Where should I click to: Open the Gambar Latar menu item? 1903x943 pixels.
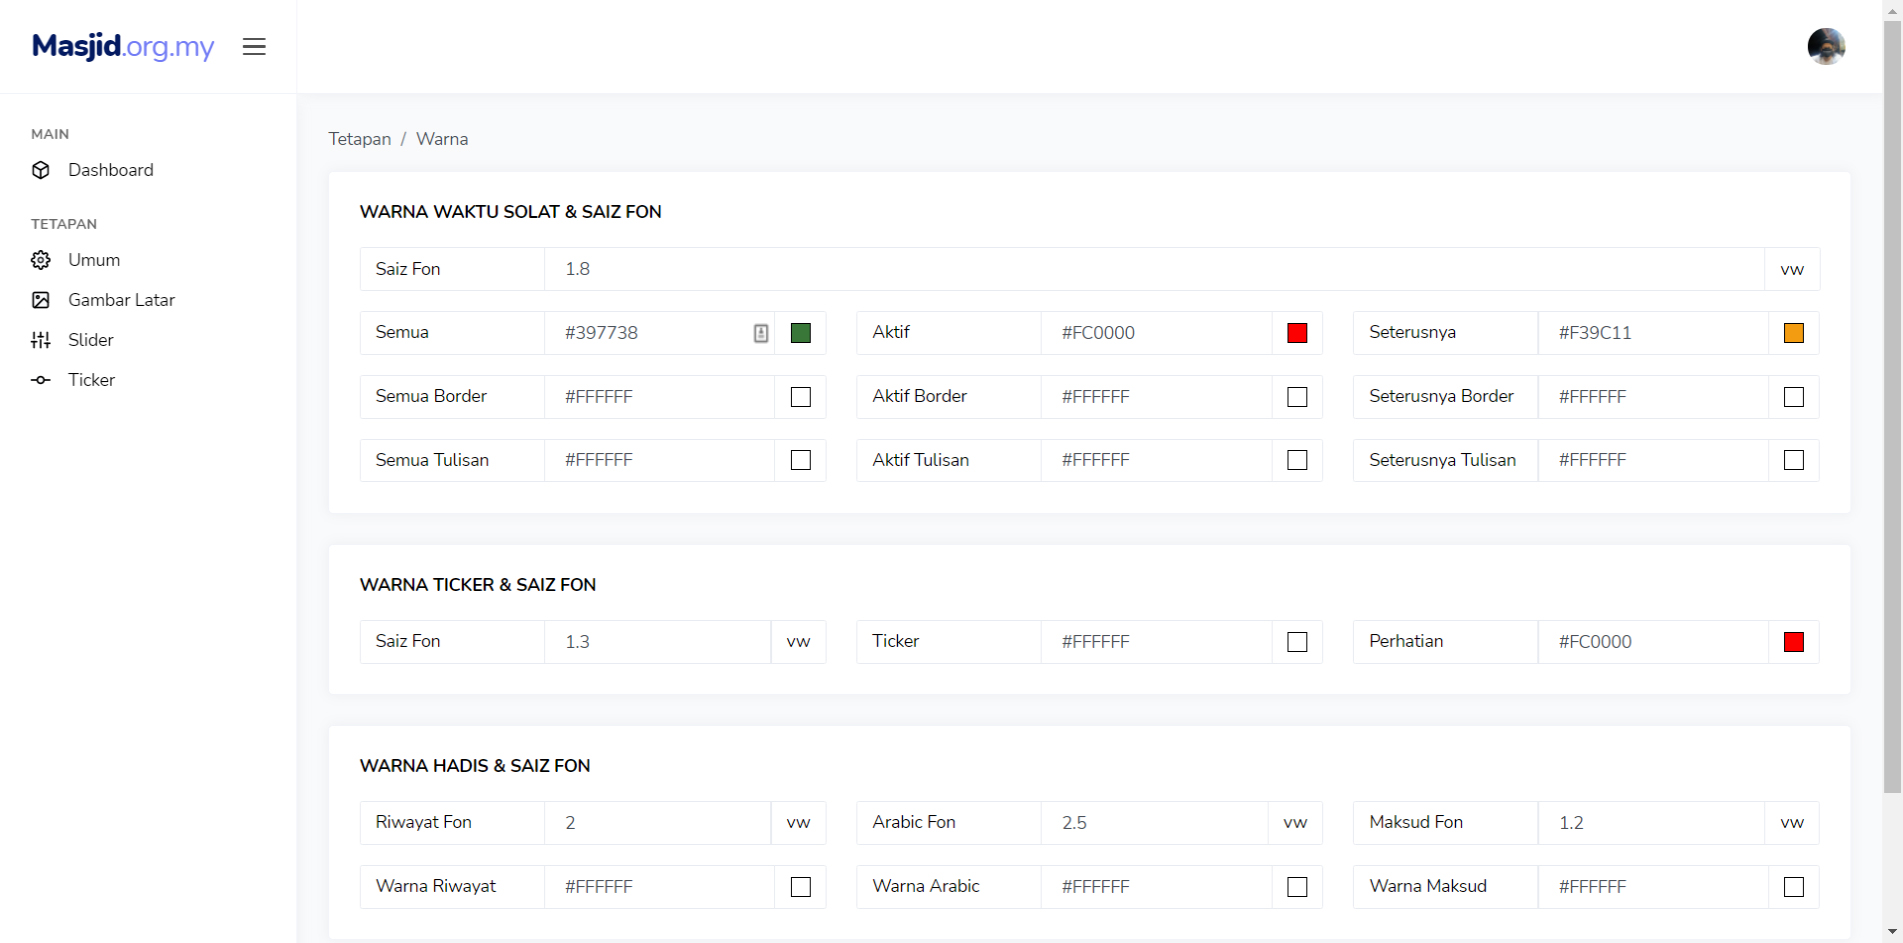coord(121,300)
